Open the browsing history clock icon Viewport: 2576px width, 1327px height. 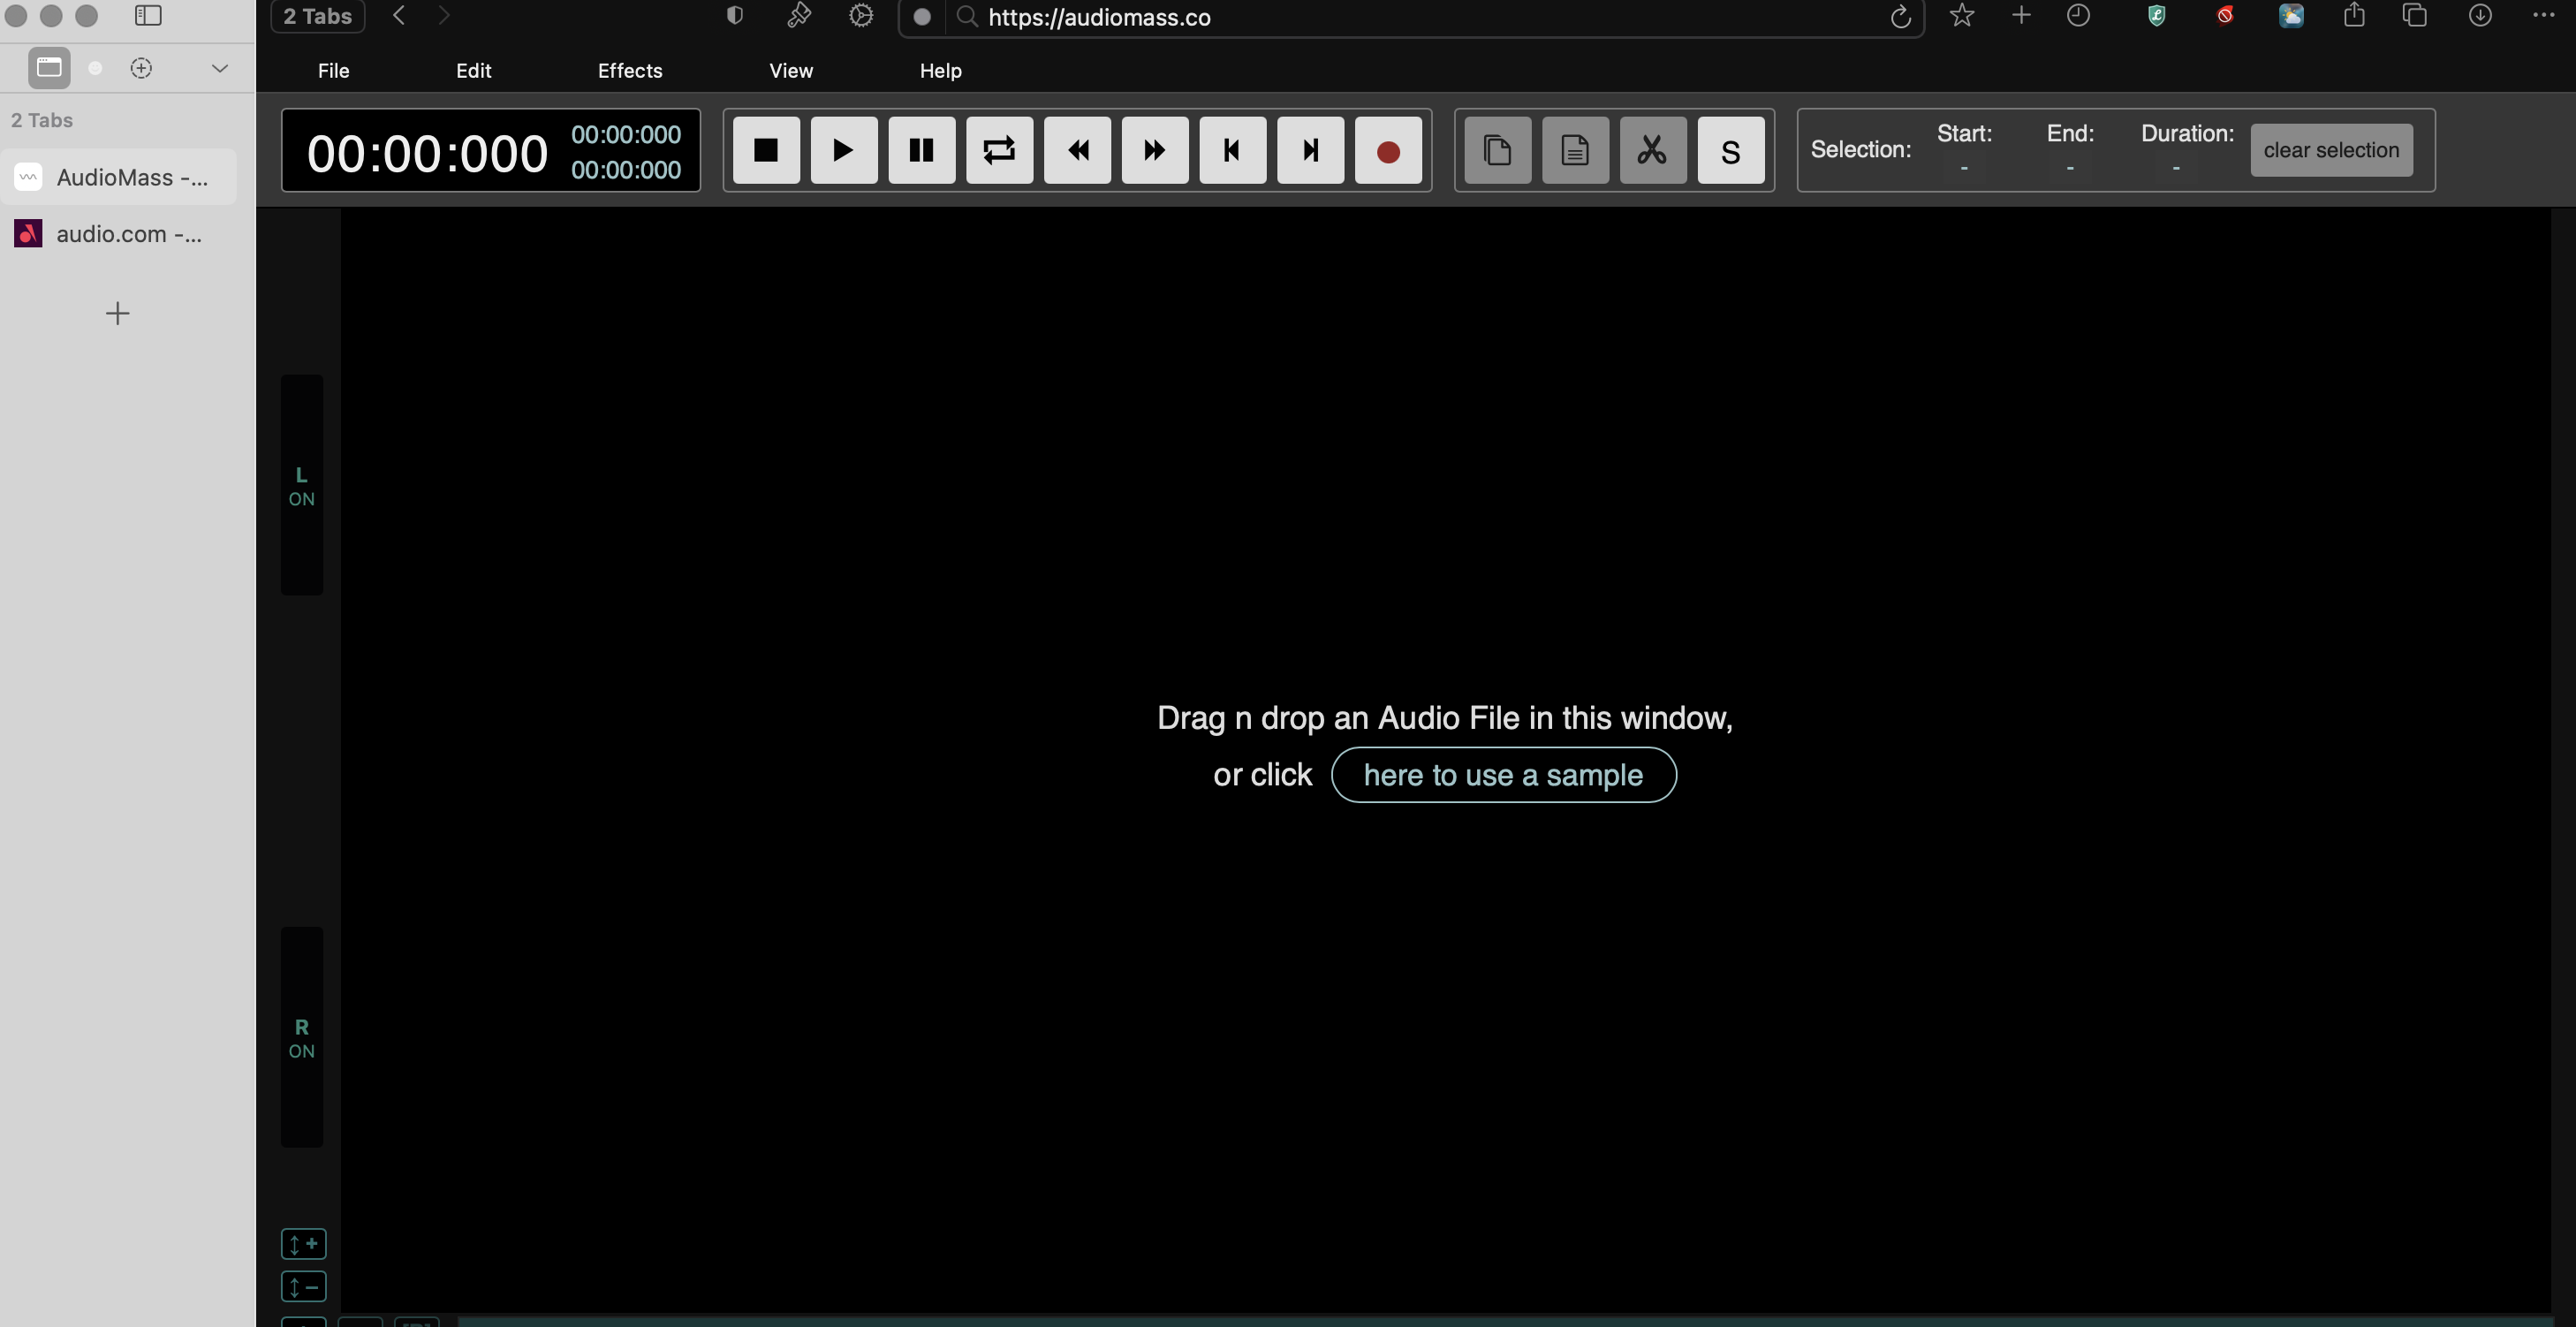click(x=2078, y=15)
